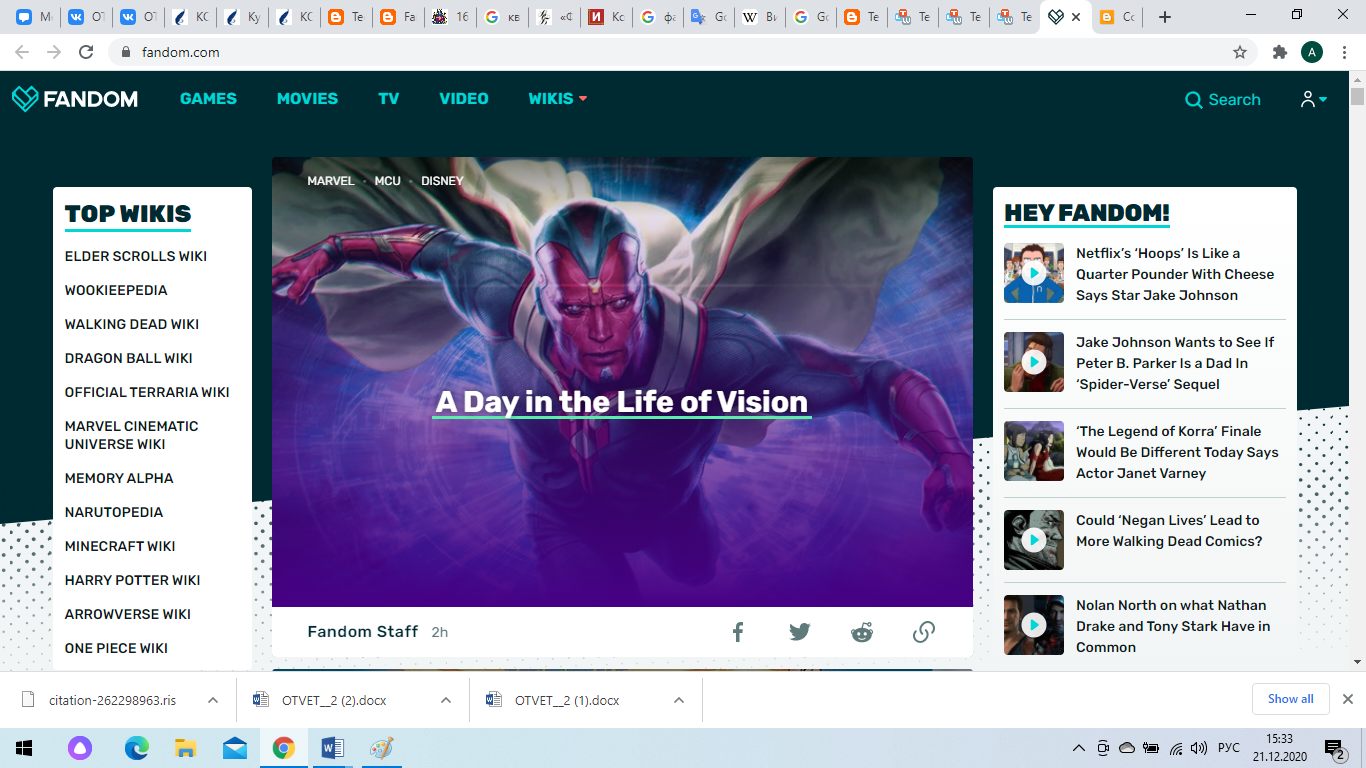This screenshot has height=768, width=1366.
Task: Open a new browser tab
Action: (x=1164, y=17)
